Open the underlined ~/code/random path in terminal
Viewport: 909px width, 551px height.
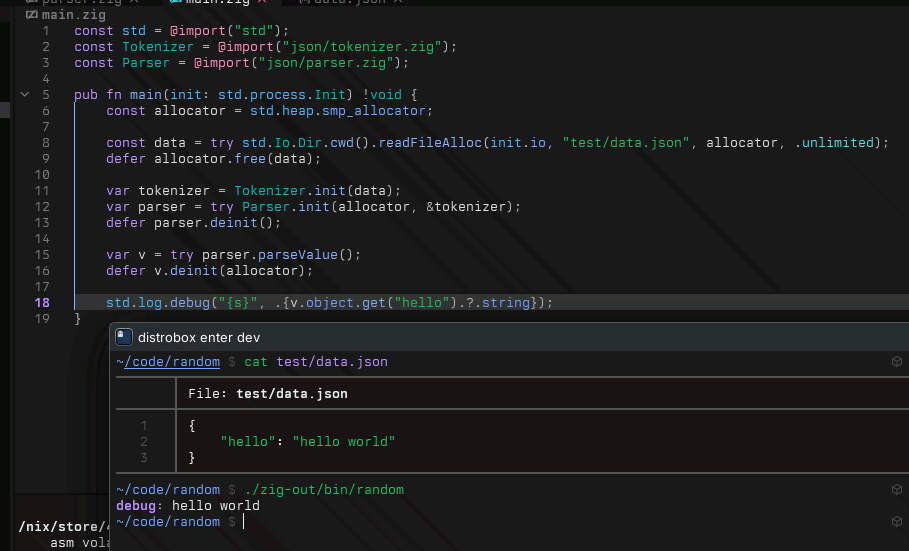[x=168, y=362]
